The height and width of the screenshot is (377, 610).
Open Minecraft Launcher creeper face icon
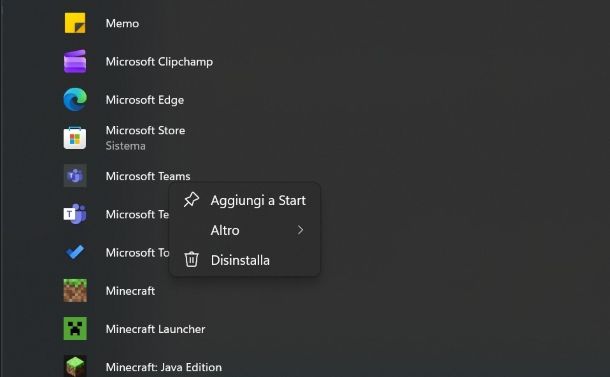tap(75, 328)
